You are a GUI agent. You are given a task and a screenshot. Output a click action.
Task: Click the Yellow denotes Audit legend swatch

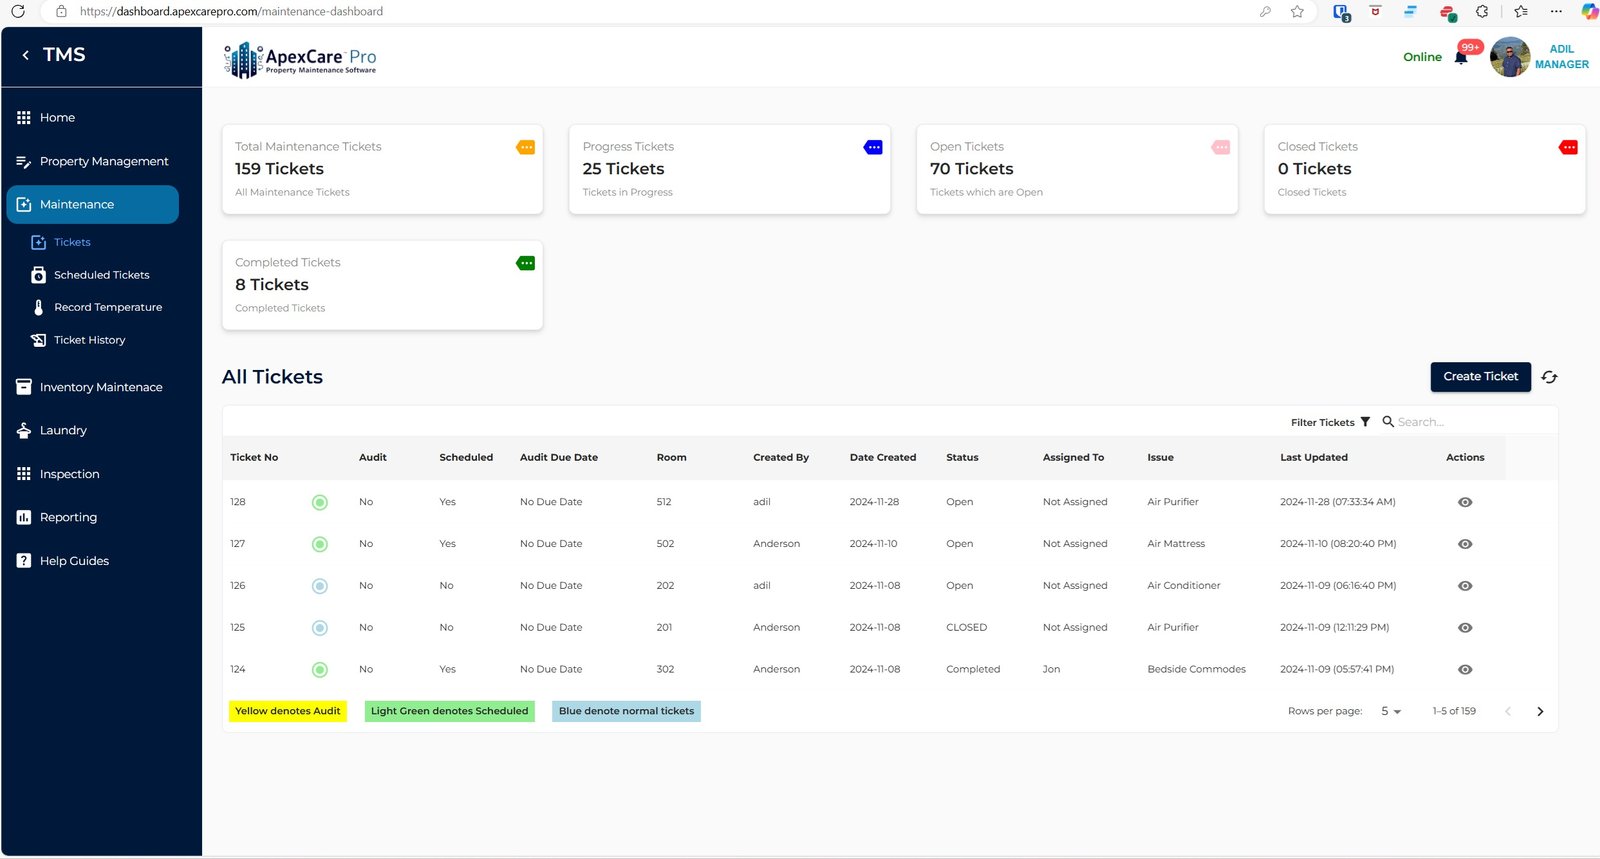tap(288, 711)
